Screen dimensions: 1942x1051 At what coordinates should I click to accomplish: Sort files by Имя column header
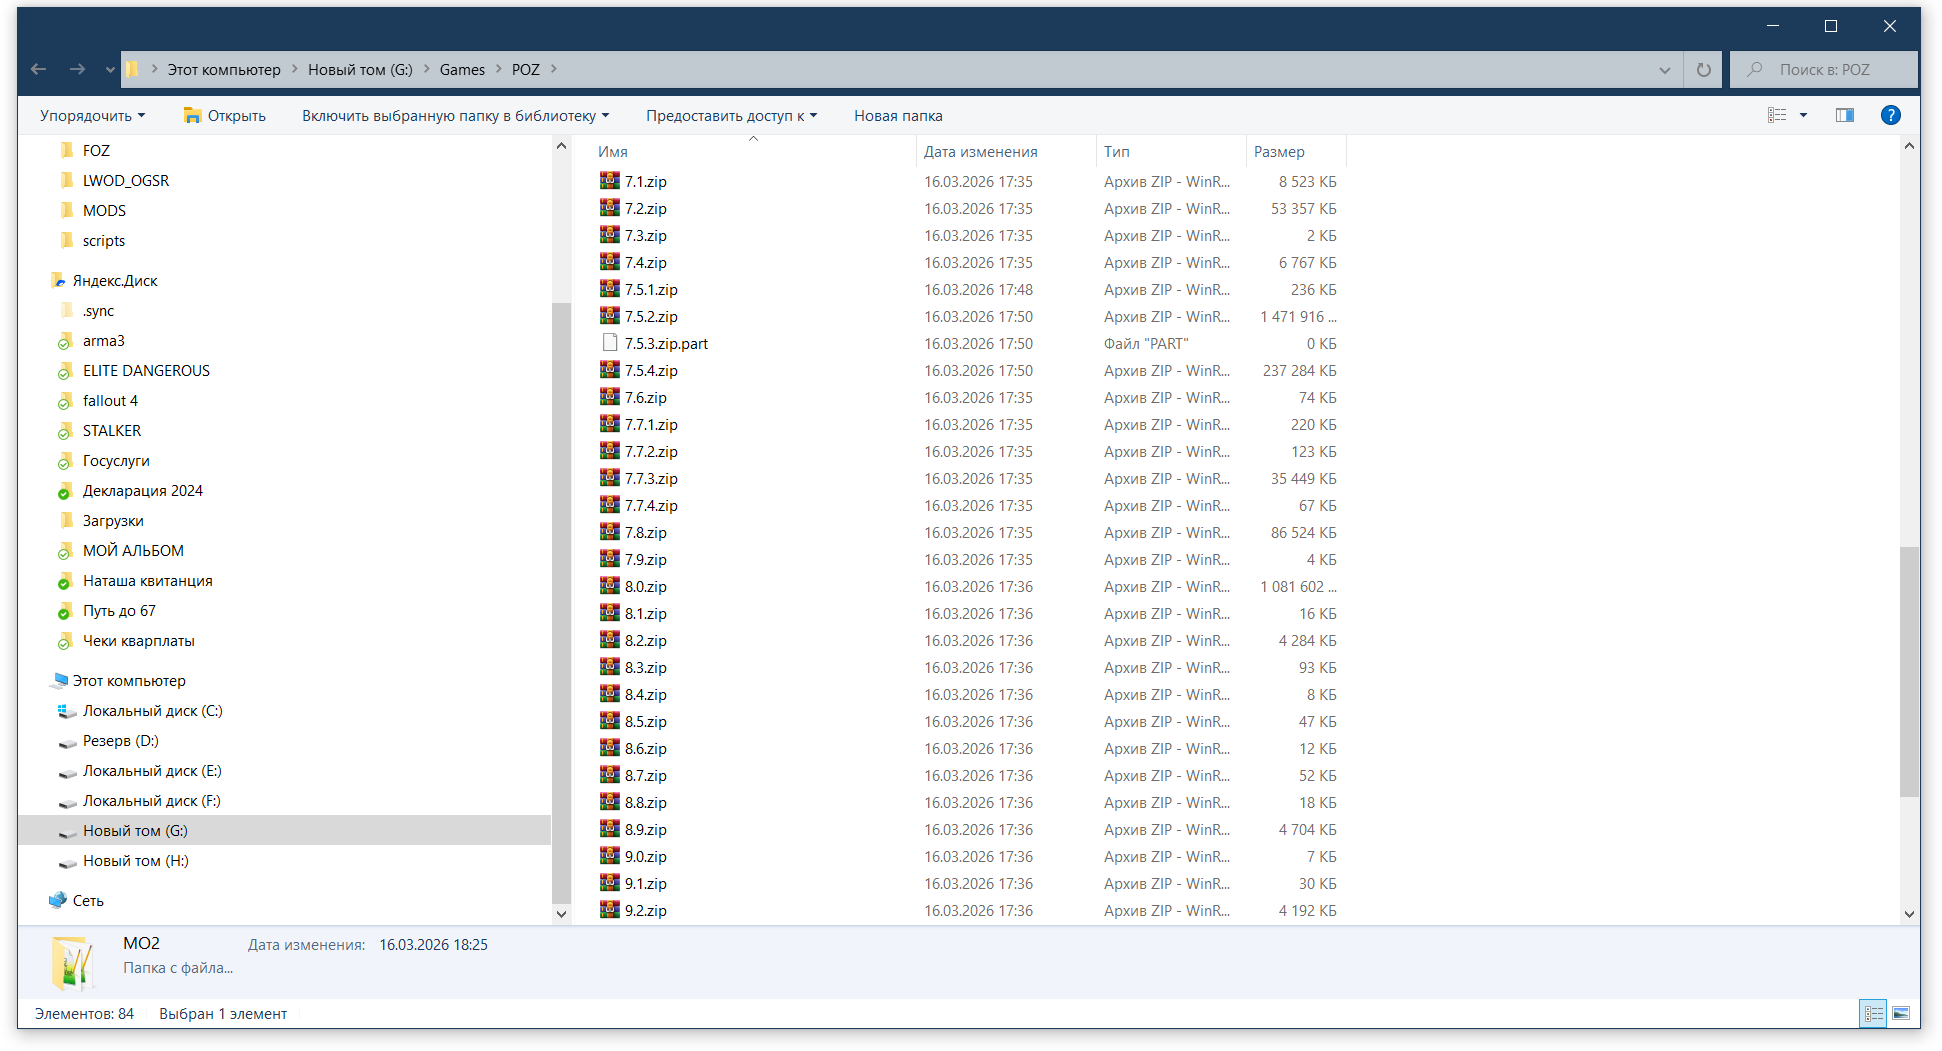click(753, 152)
